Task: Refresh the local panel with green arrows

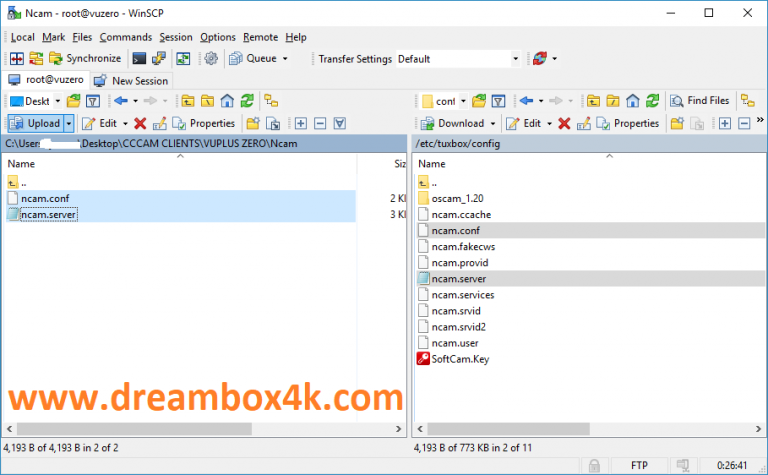Action: click(247, 101)
